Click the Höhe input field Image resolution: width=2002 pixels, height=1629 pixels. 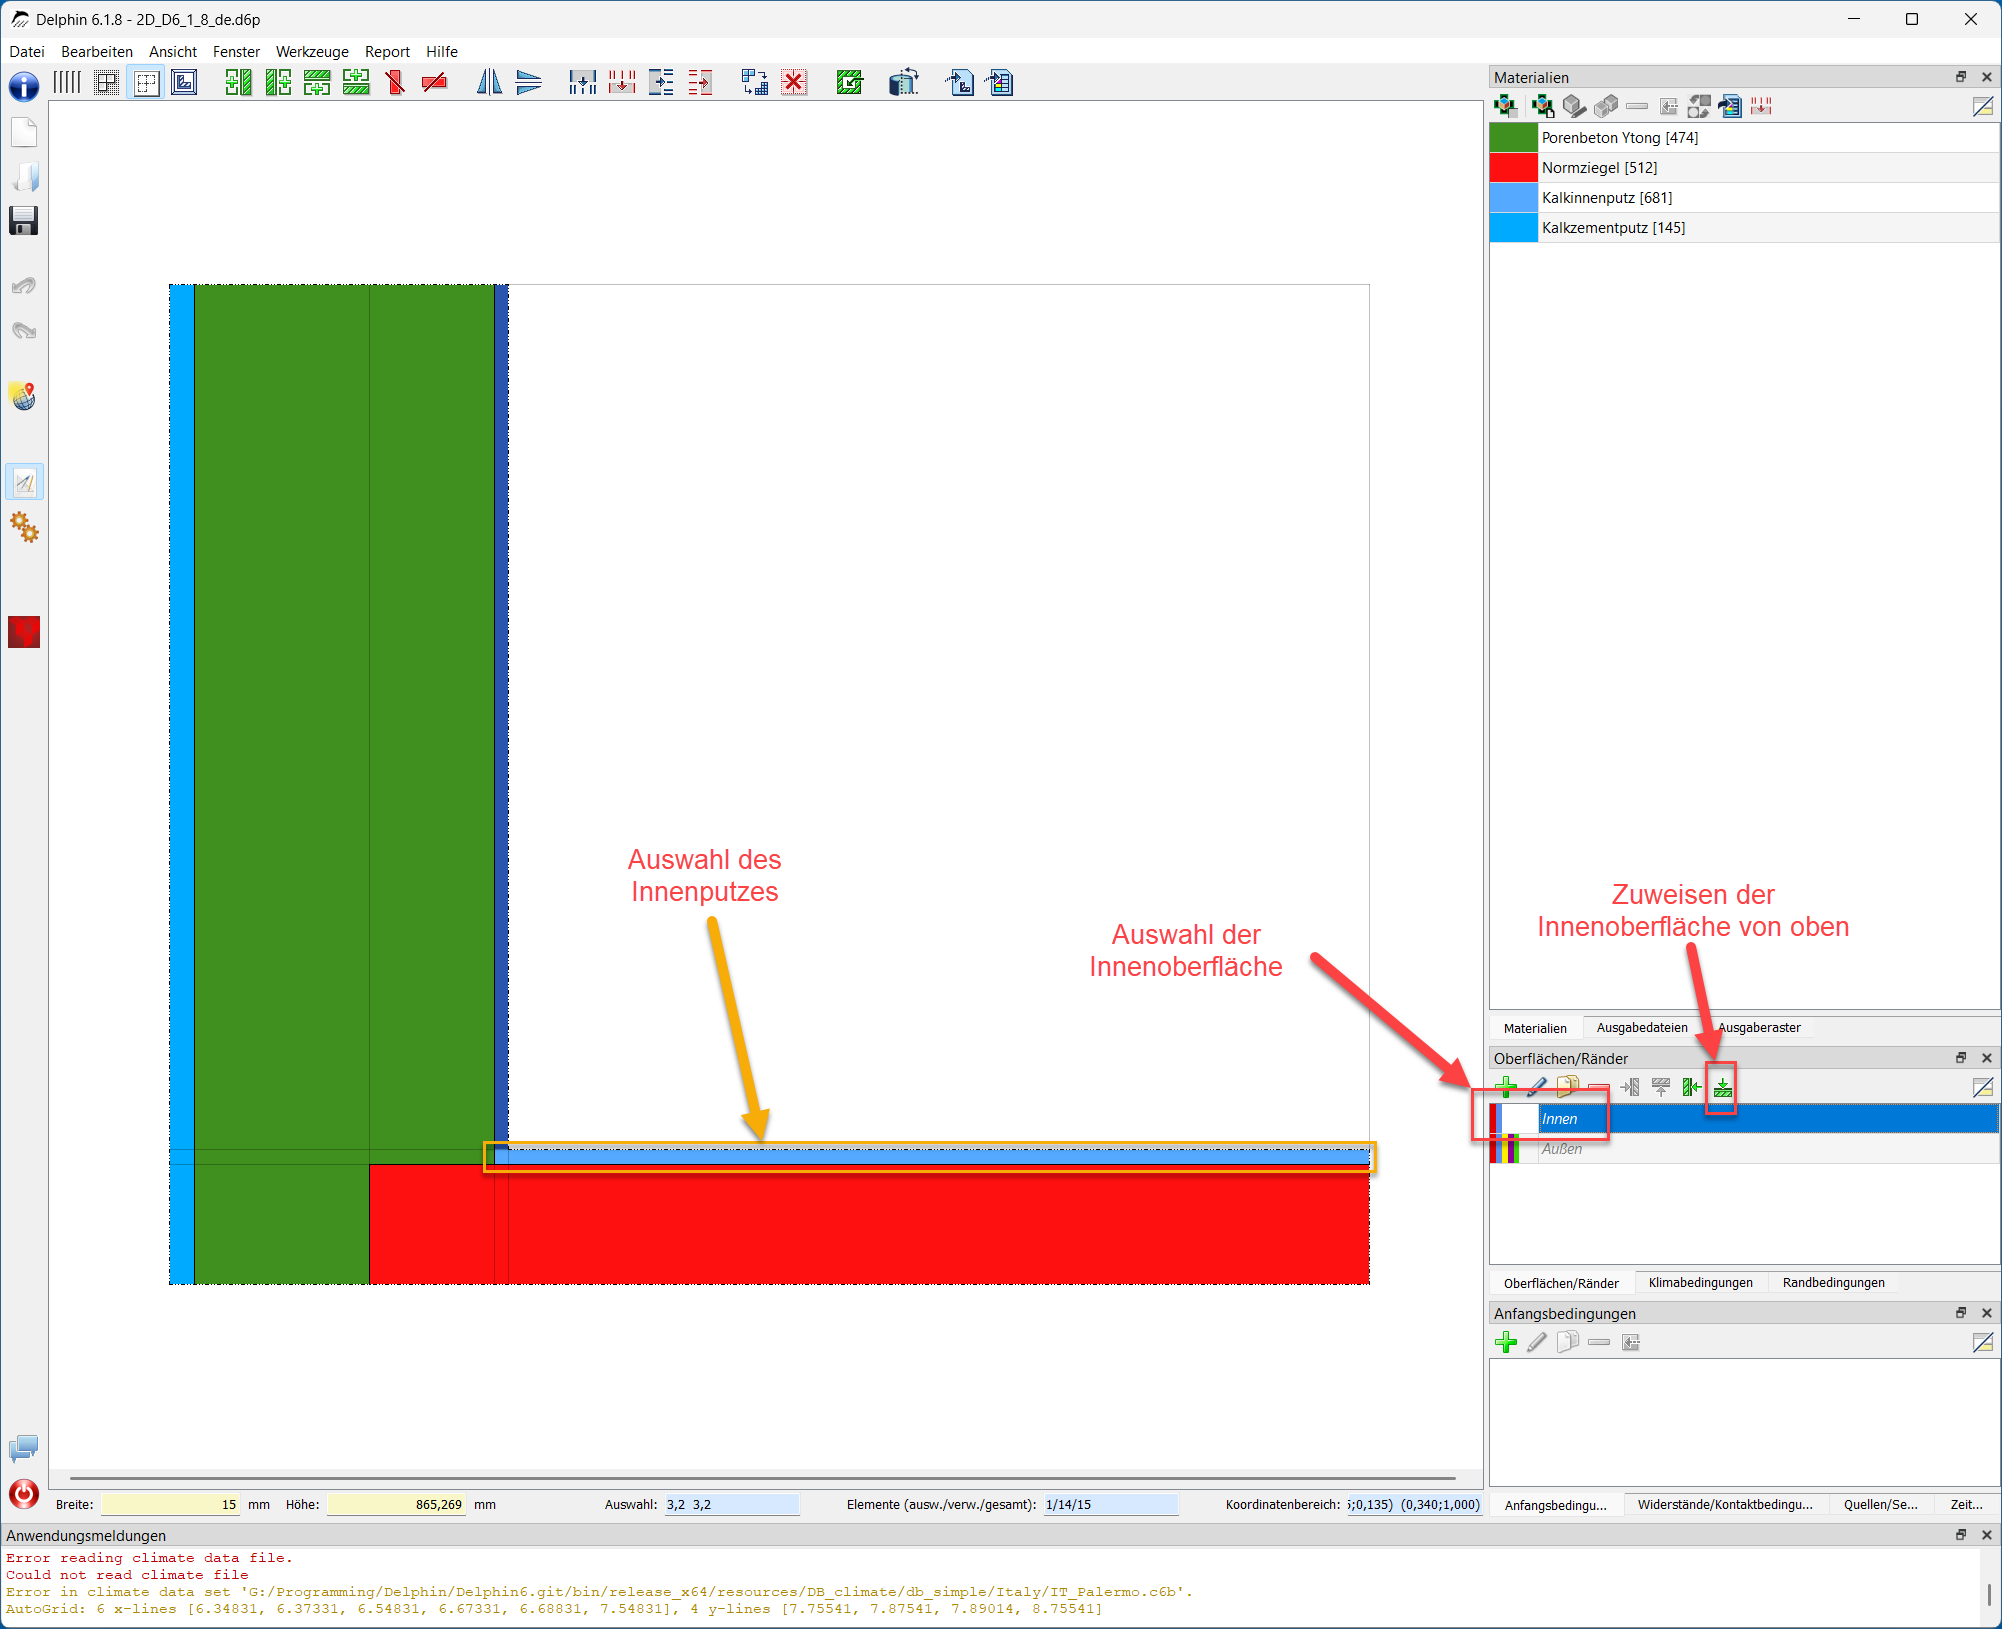pos(395,1505)
